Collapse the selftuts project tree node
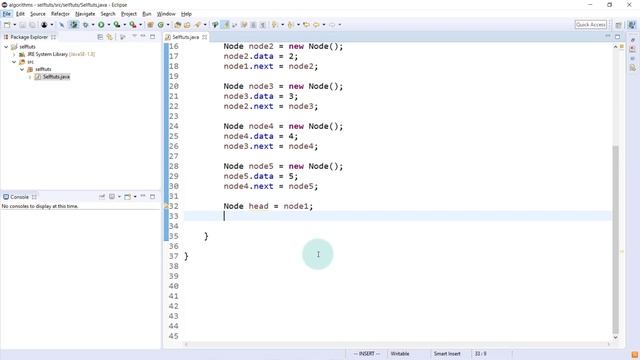The image size is (640, 360). coord(6,47)
